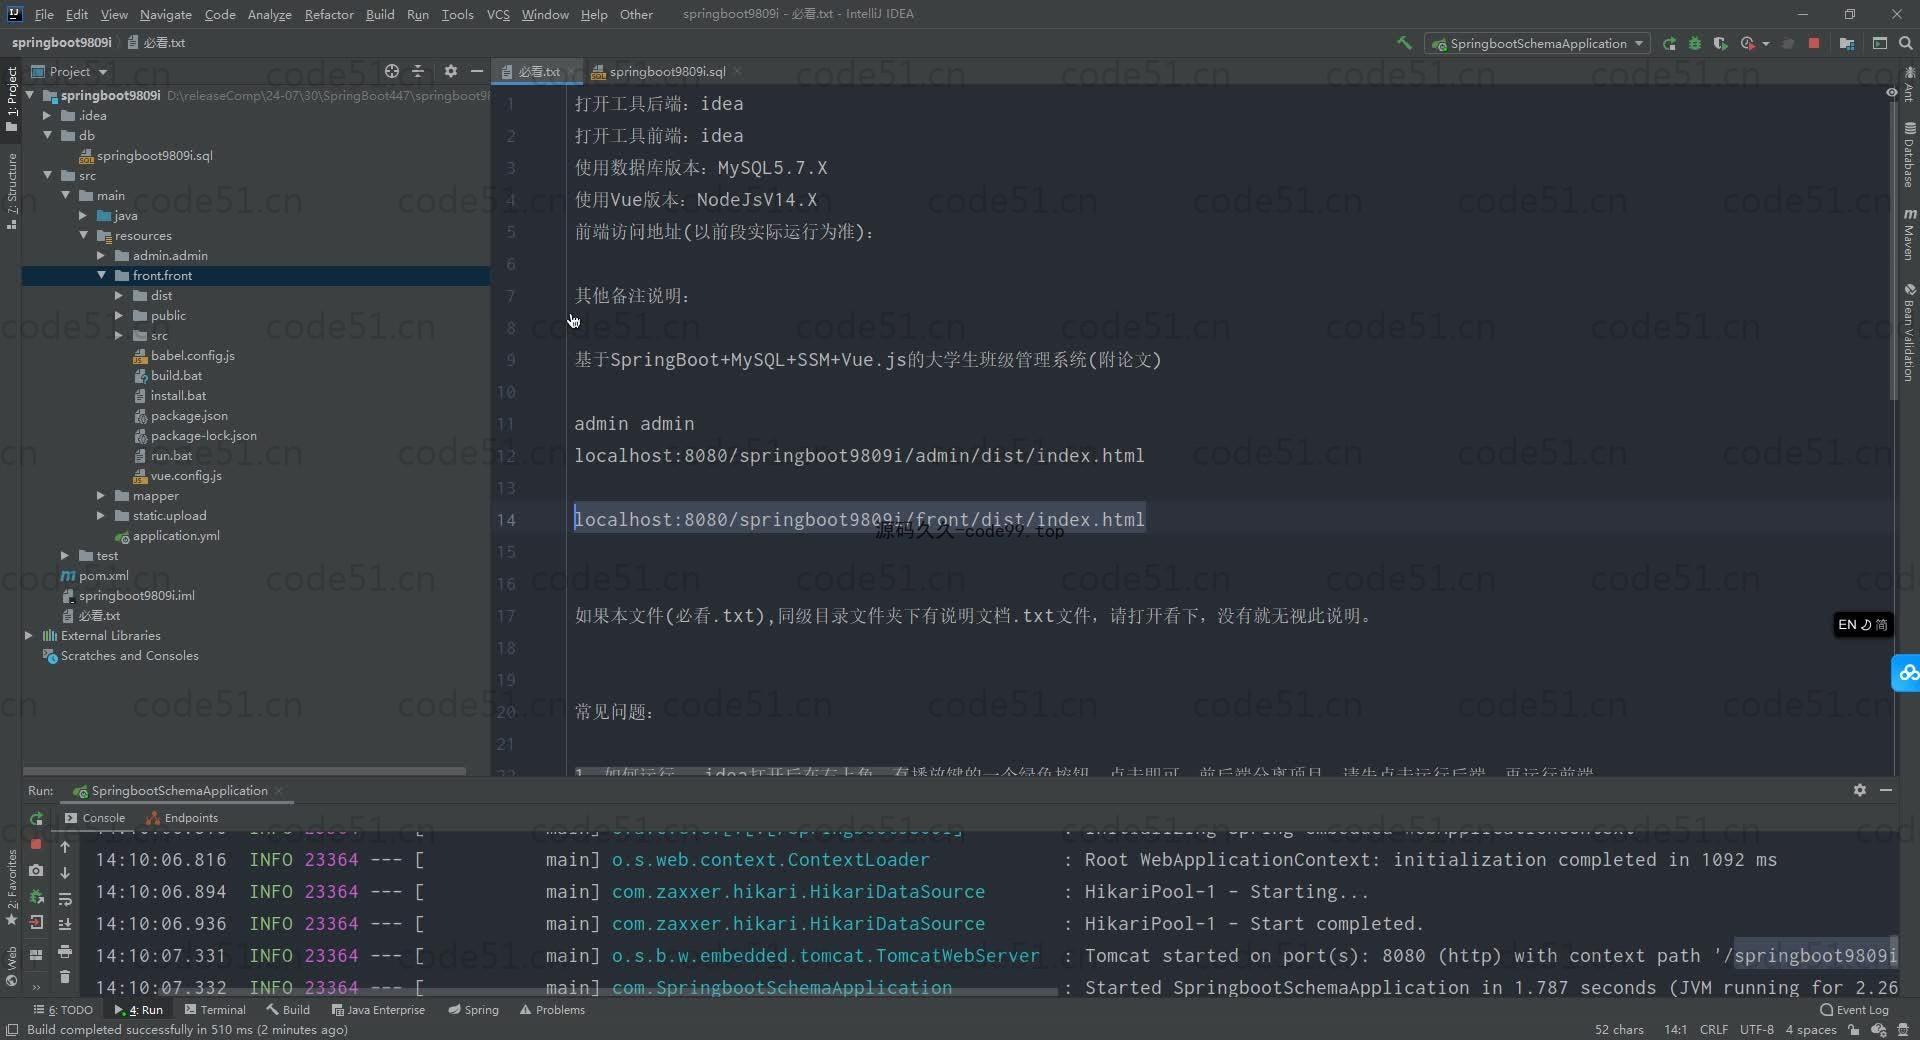The width and height of the screenshot is (1920, 1040).
Task: Click the UTF-8 encoding in status bar
Action: pyautogui.click(x=1756, y=1030)
